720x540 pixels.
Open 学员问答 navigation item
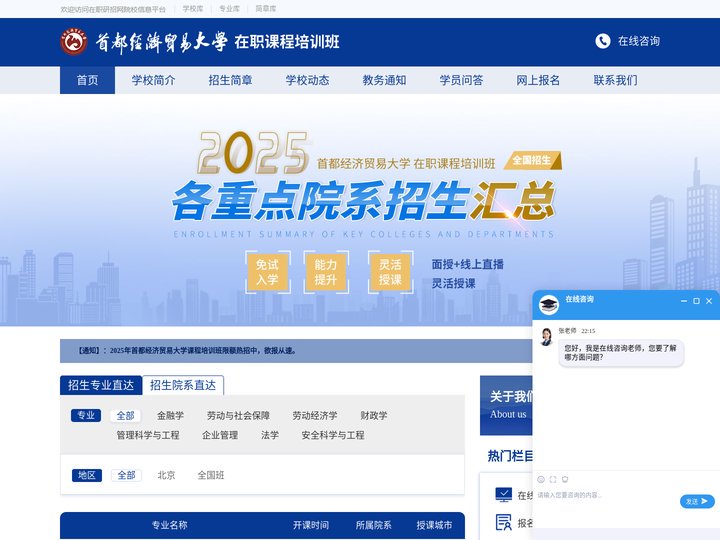(x=461, y=80)
